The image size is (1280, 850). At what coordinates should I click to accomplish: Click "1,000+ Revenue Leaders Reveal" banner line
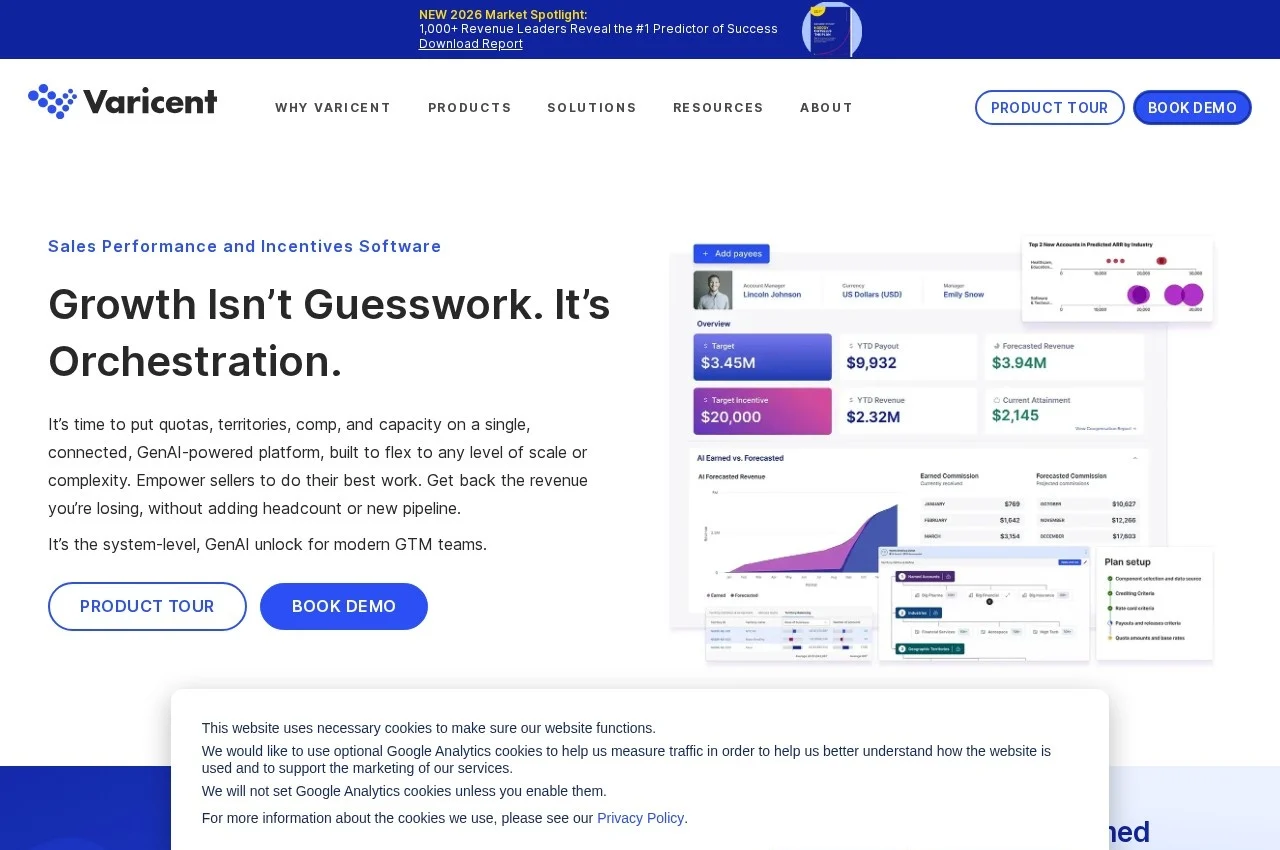[598, 29]
